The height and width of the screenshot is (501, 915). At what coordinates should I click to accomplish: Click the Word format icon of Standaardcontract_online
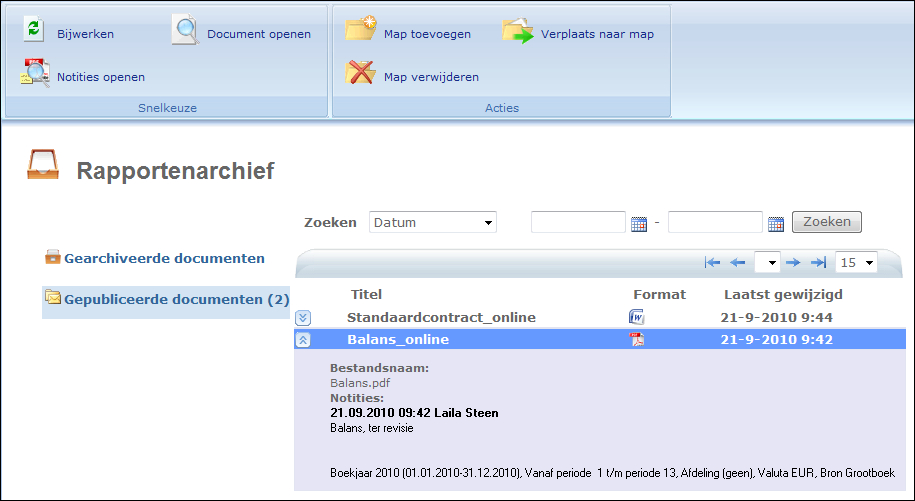[636, 317]
